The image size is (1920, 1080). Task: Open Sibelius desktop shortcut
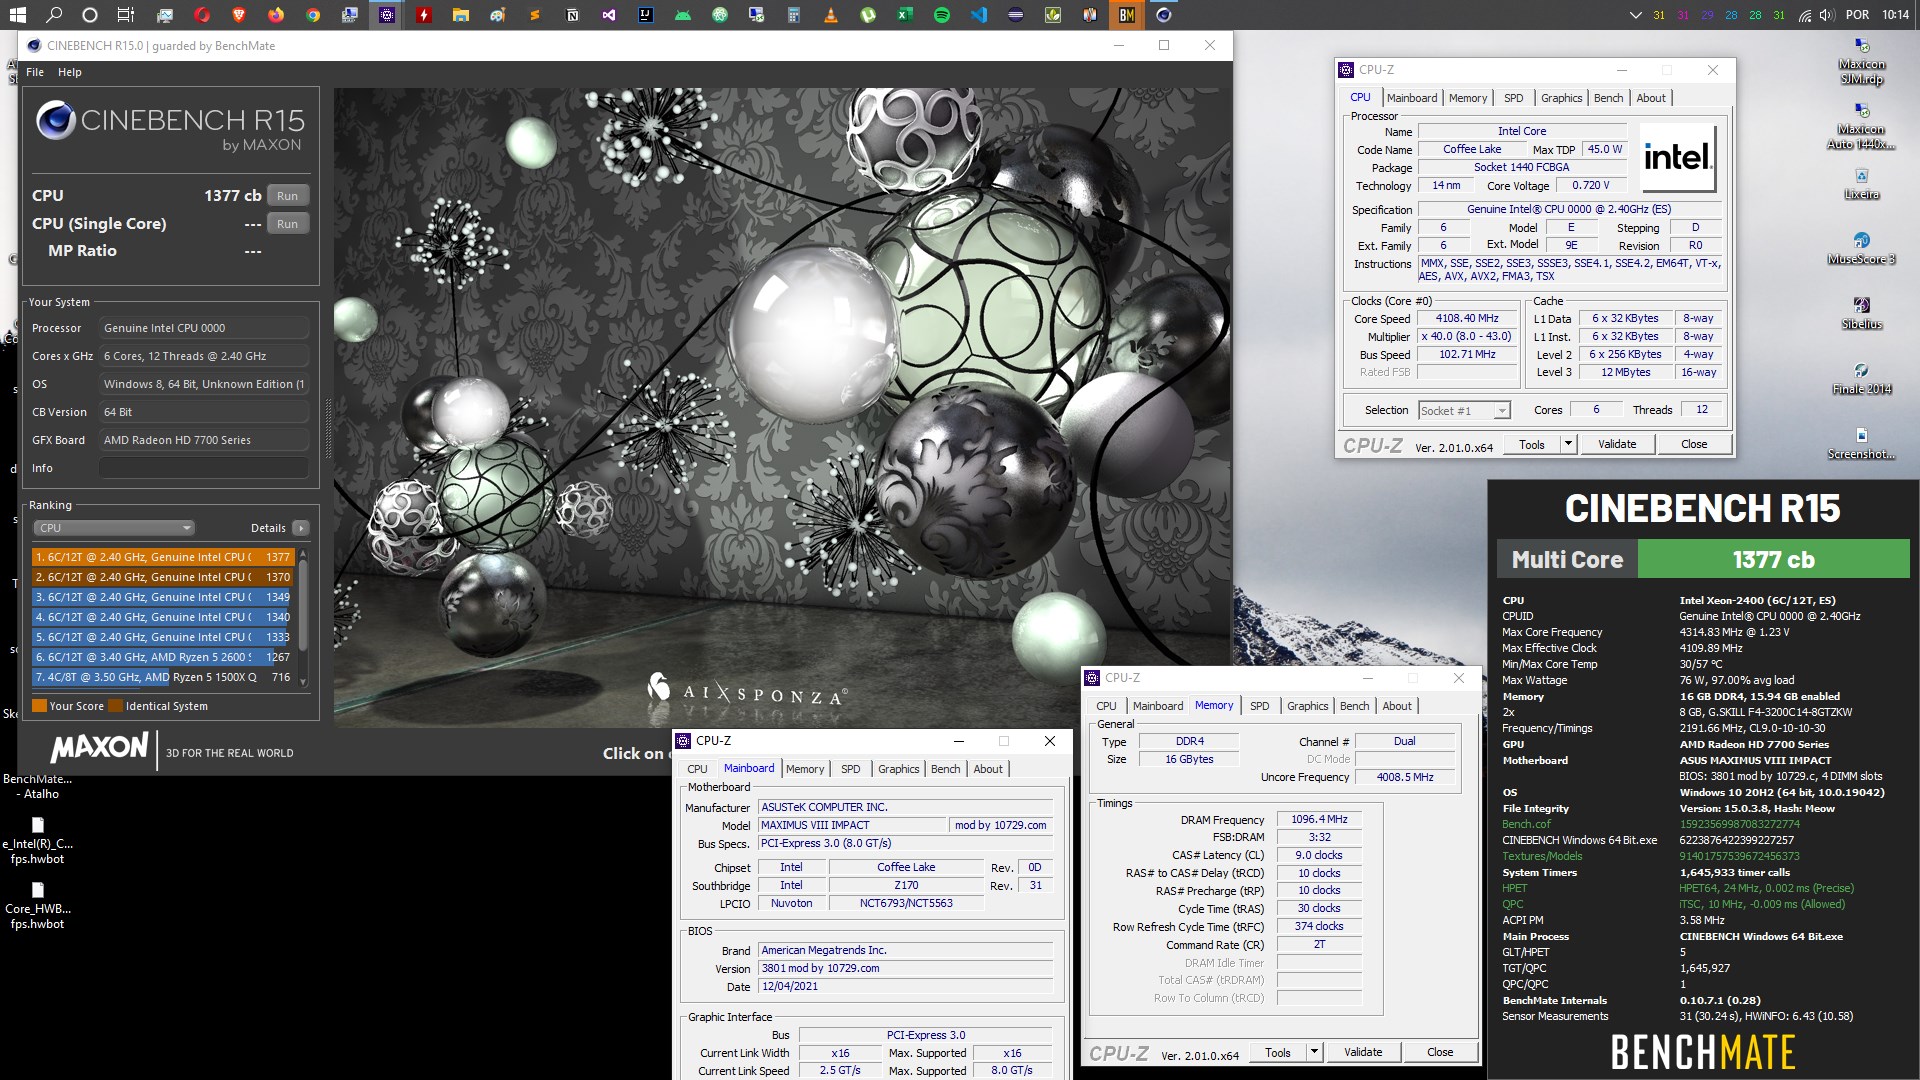pos(1861,313)
